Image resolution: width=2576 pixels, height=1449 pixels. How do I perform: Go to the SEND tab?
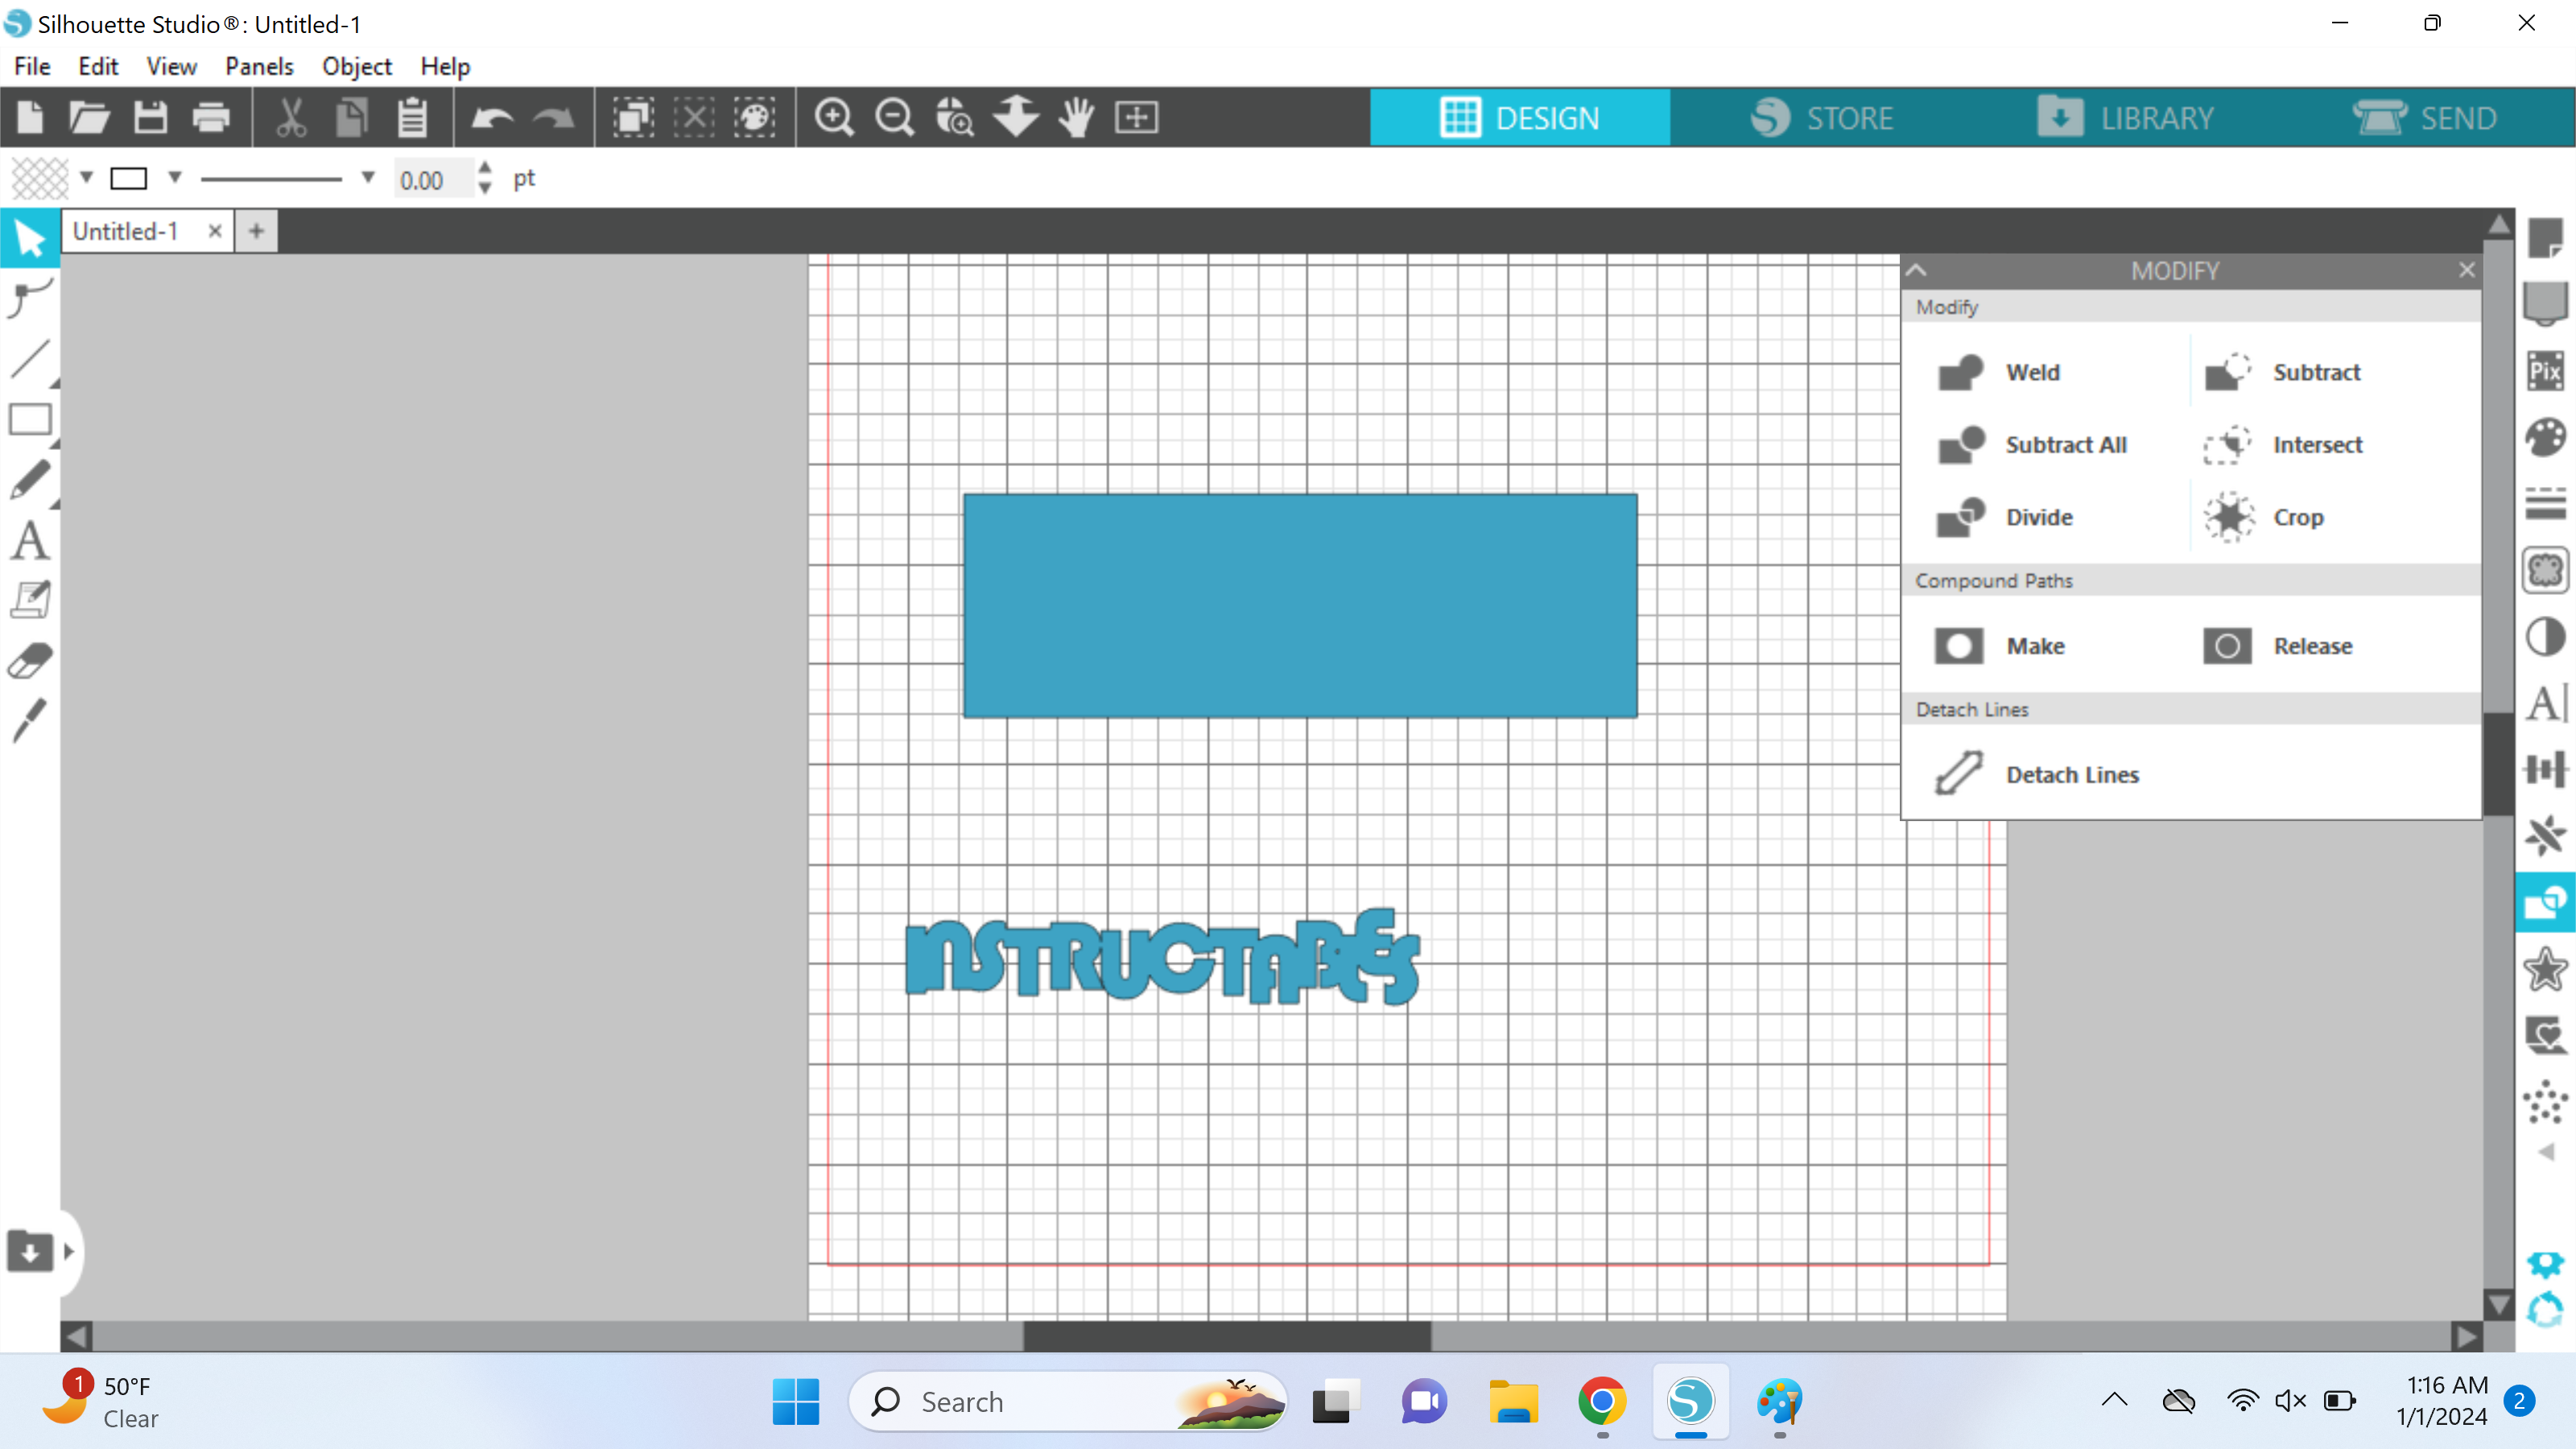tap(2425, 117)
